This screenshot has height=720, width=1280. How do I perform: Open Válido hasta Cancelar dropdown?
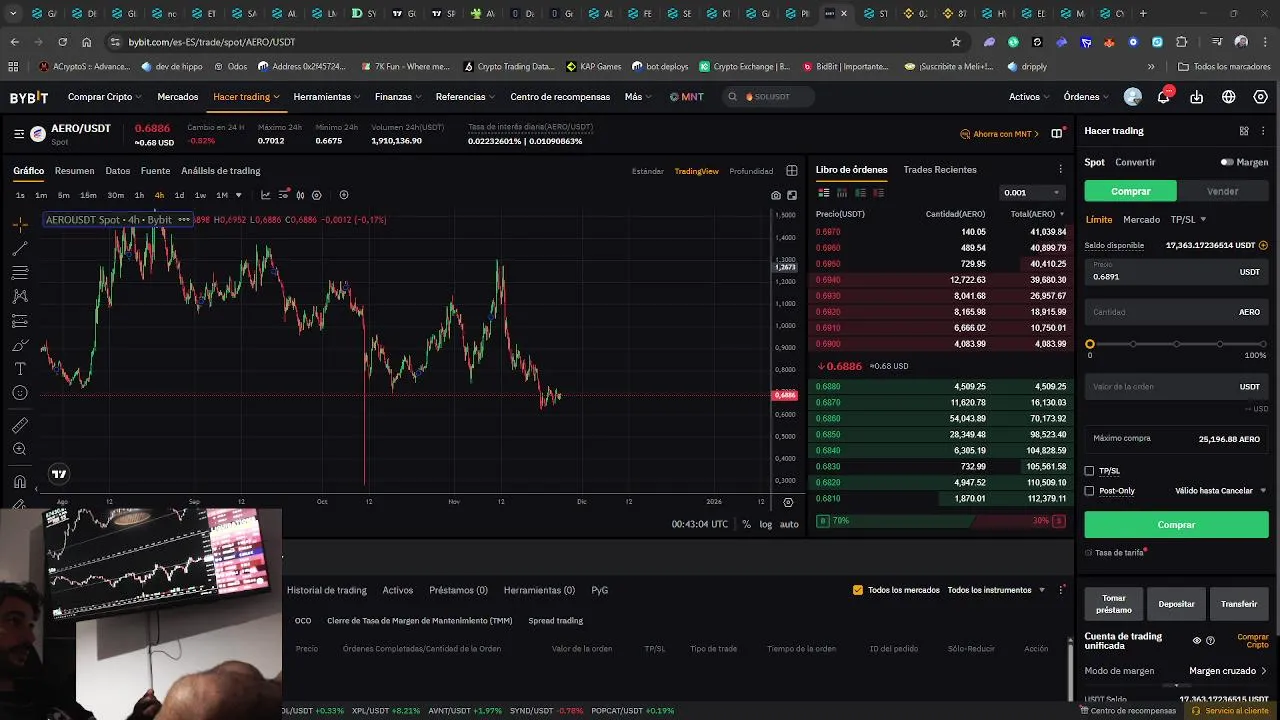click(1219, 491)
